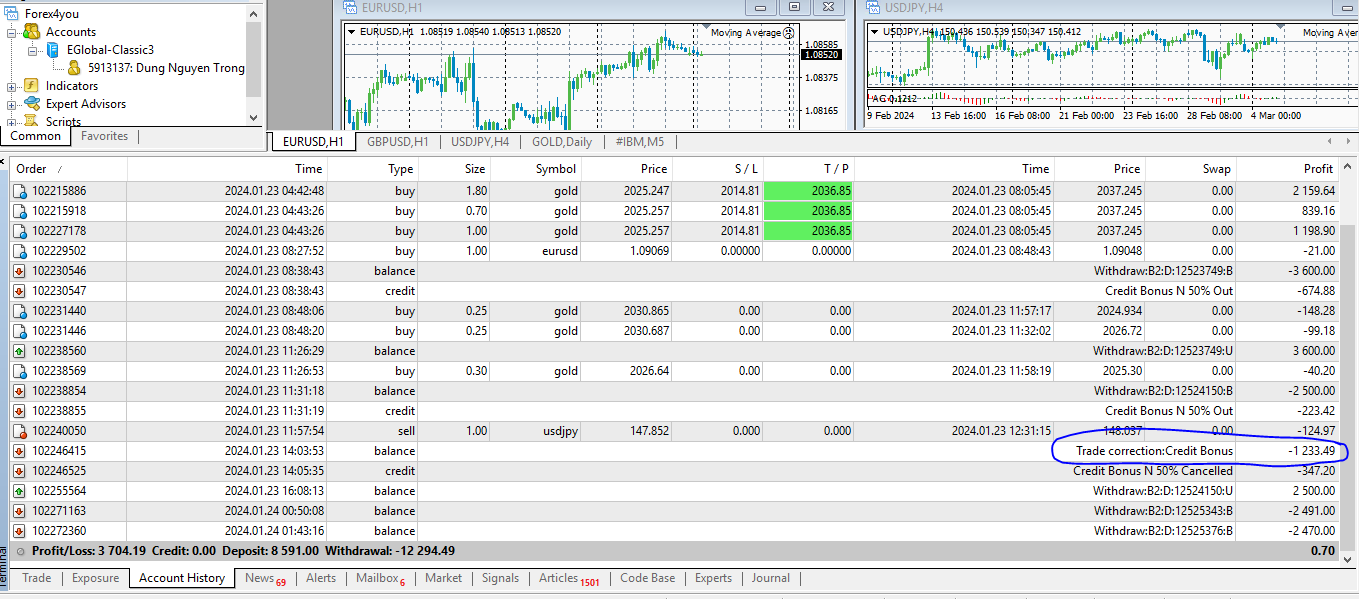Click the Expert Advisors hat icon
The height and width of the screenshot is (599, 1359).
tap(32, 104)
